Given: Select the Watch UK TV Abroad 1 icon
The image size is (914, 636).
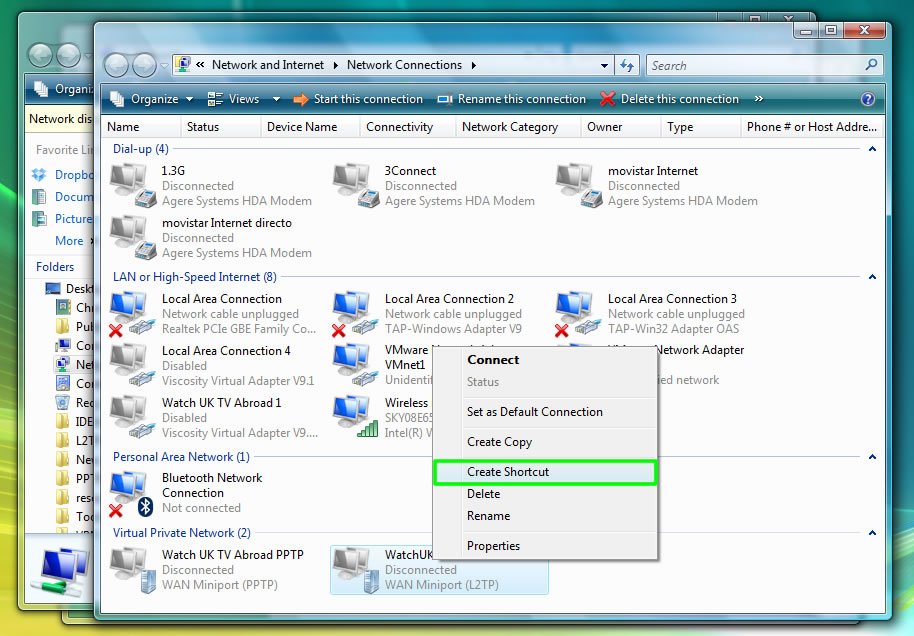Looking at the screenshot, I should pos(133,417).
